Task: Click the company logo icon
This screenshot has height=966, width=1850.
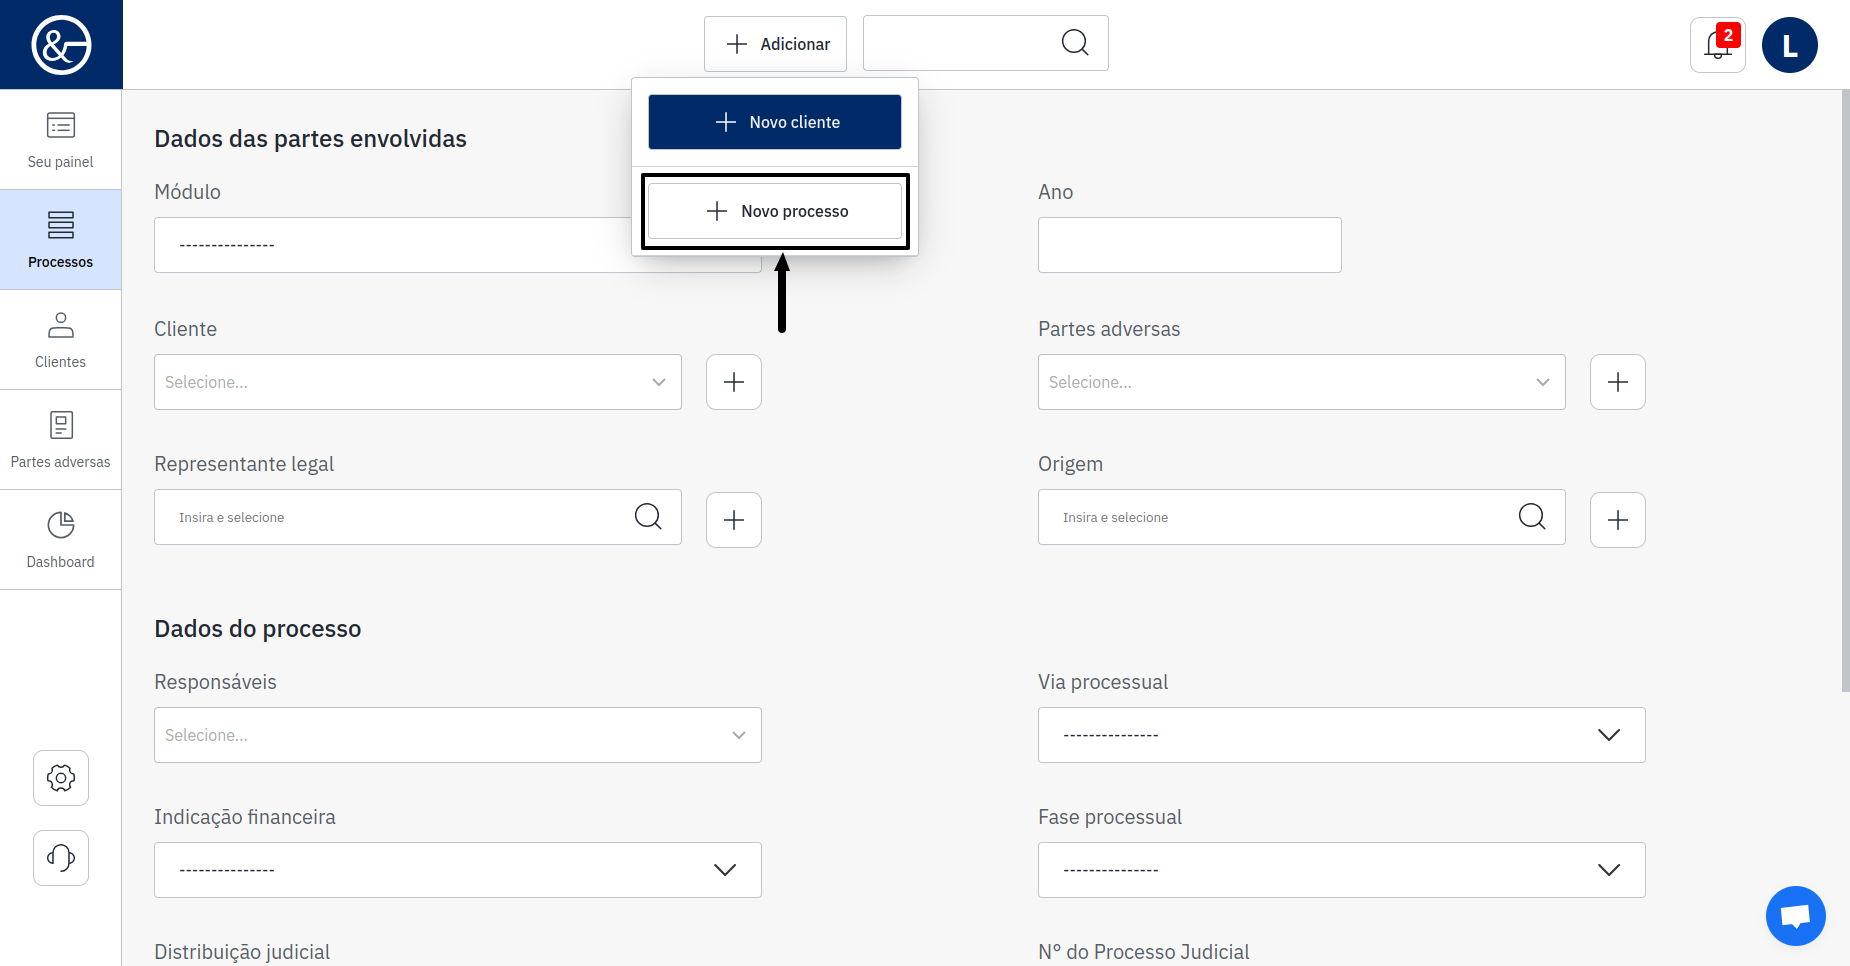Action: click(61, 45)
